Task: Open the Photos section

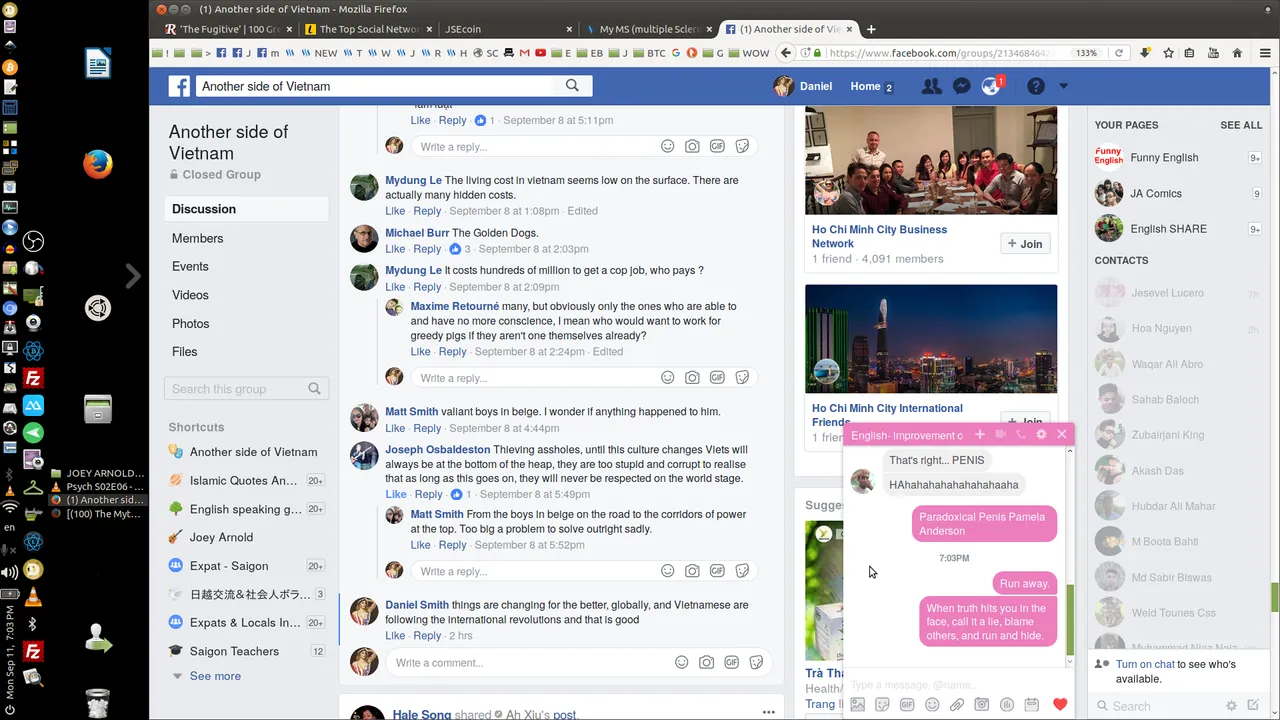Action: pyautogui.click(x=191, y=323)
